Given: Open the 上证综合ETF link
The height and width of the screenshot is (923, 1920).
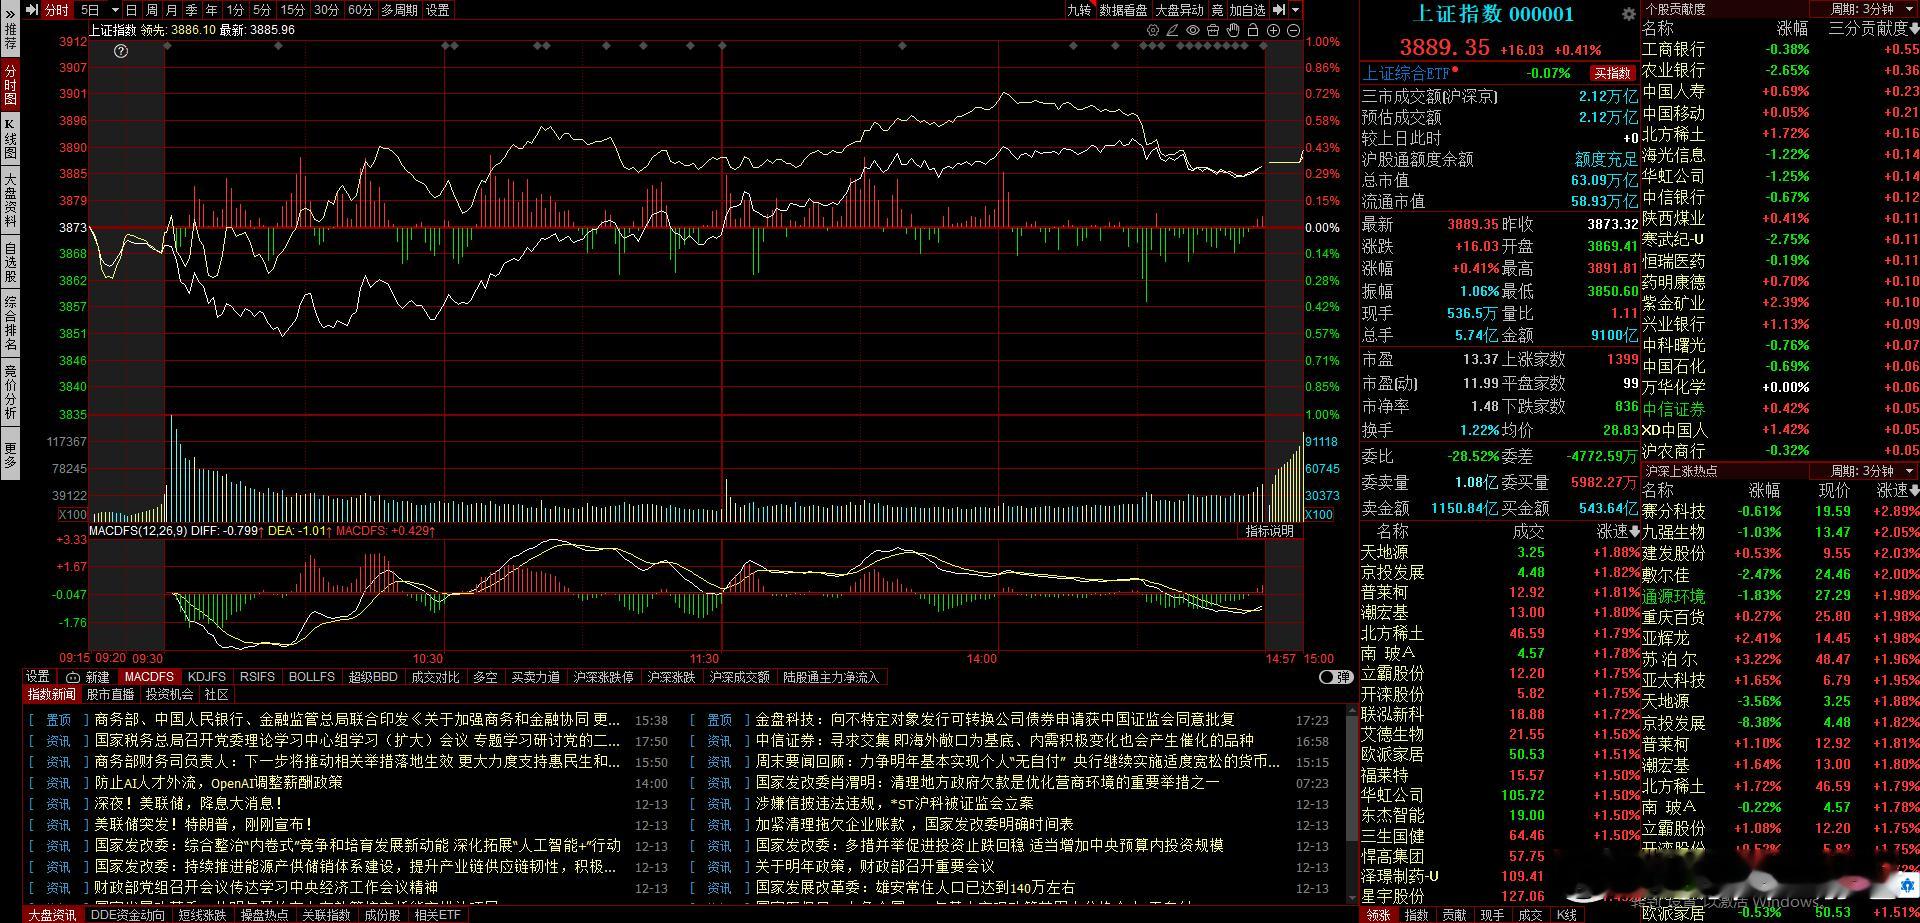Looking at the screenshot, I should tap(1407, 73).
